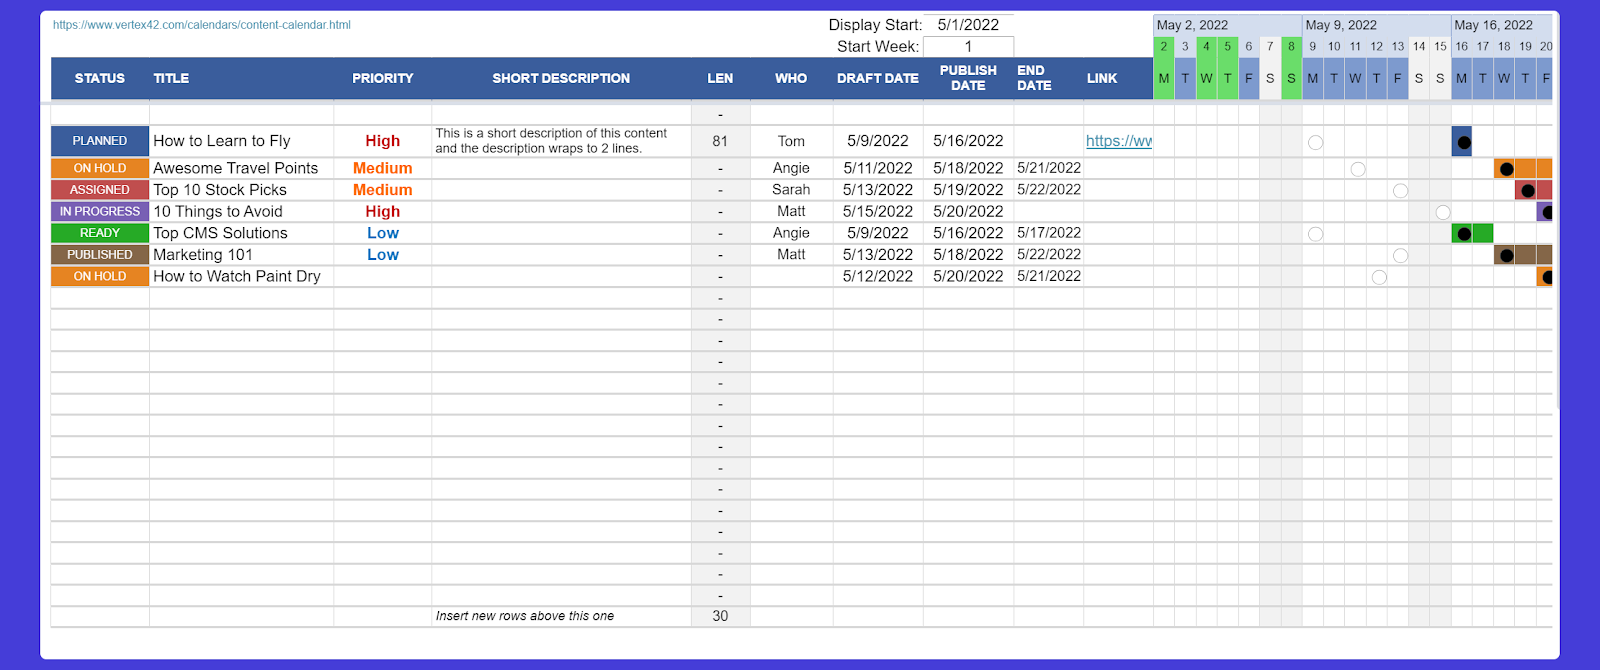
Task: Select the wrapped short description cell text
Action: point(551,141)
